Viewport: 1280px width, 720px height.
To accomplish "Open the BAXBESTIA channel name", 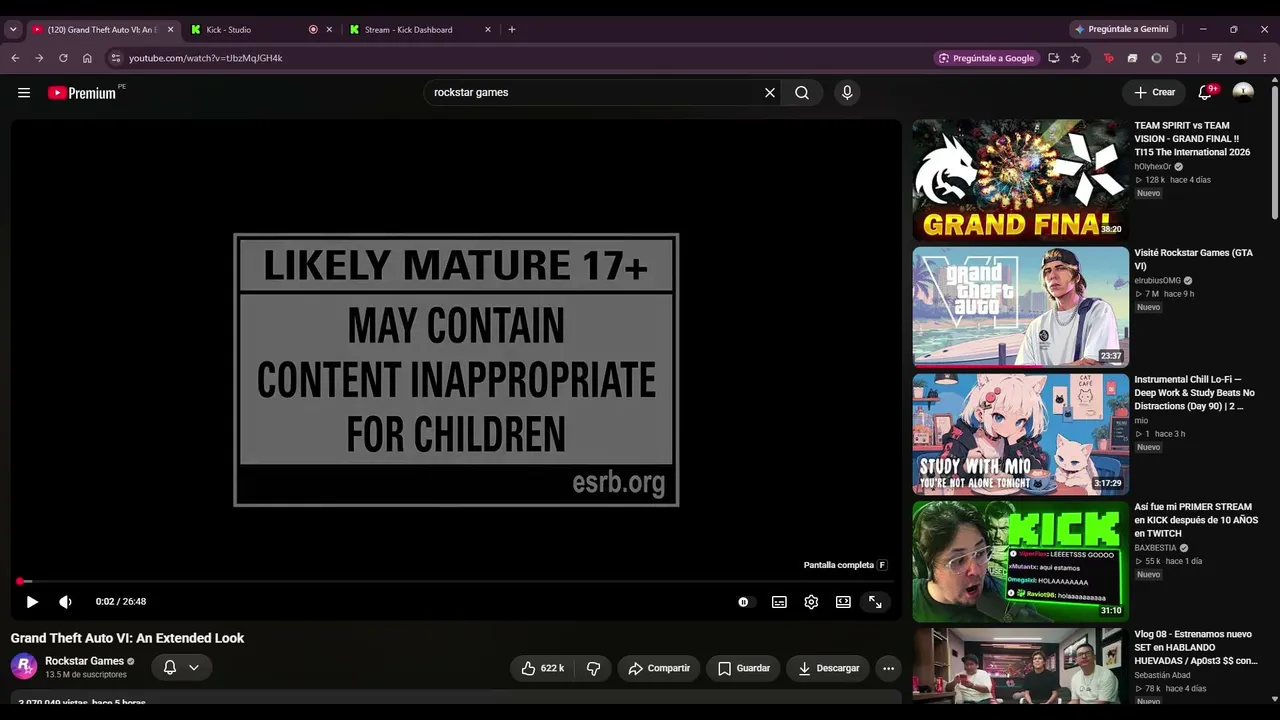I will [1155, 548].
